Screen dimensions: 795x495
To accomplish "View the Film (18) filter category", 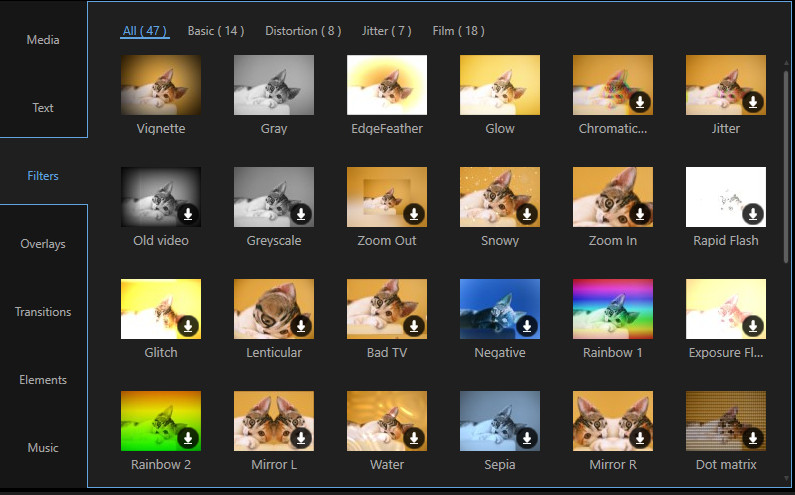I will coord(458,31).
